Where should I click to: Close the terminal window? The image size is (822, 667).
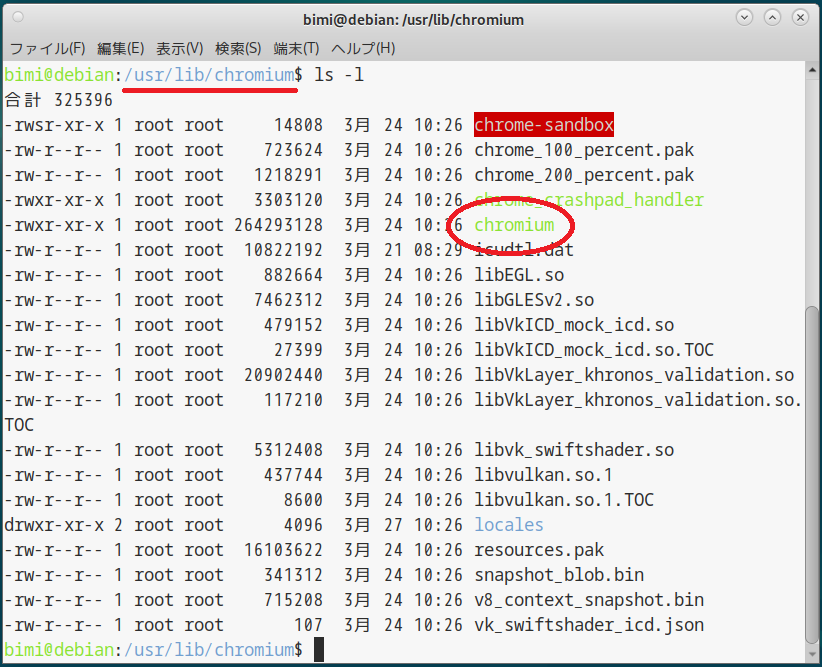pos(798,19)
